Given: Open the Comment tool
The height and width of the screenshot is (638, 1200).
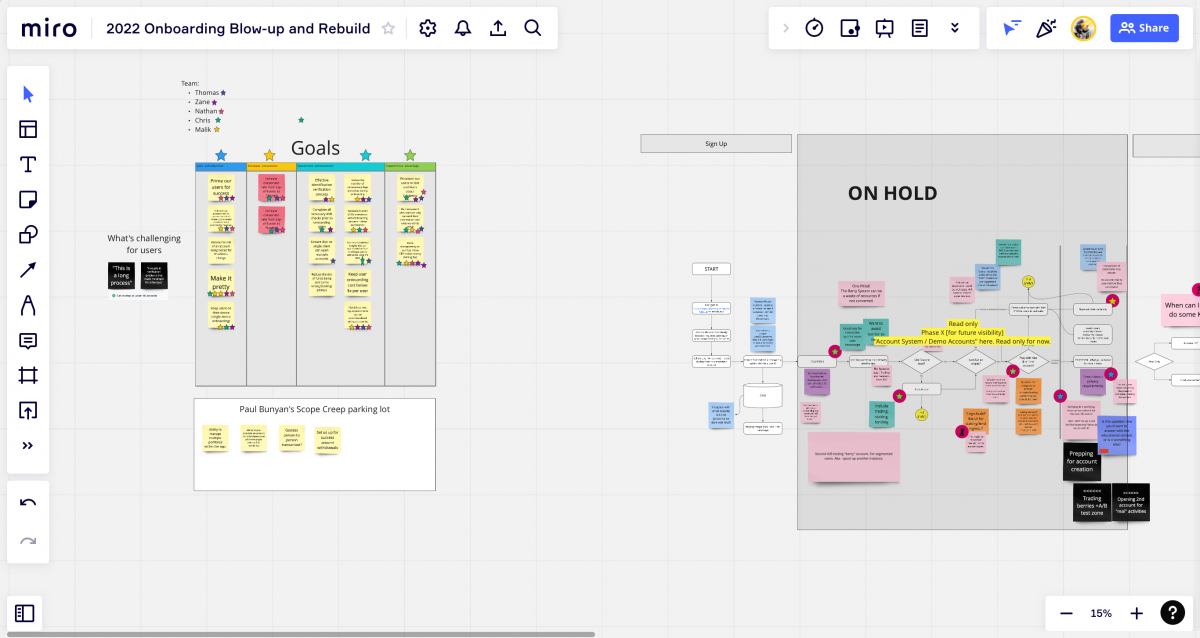Looking at the screenshot, I should (x=28, y=340).
